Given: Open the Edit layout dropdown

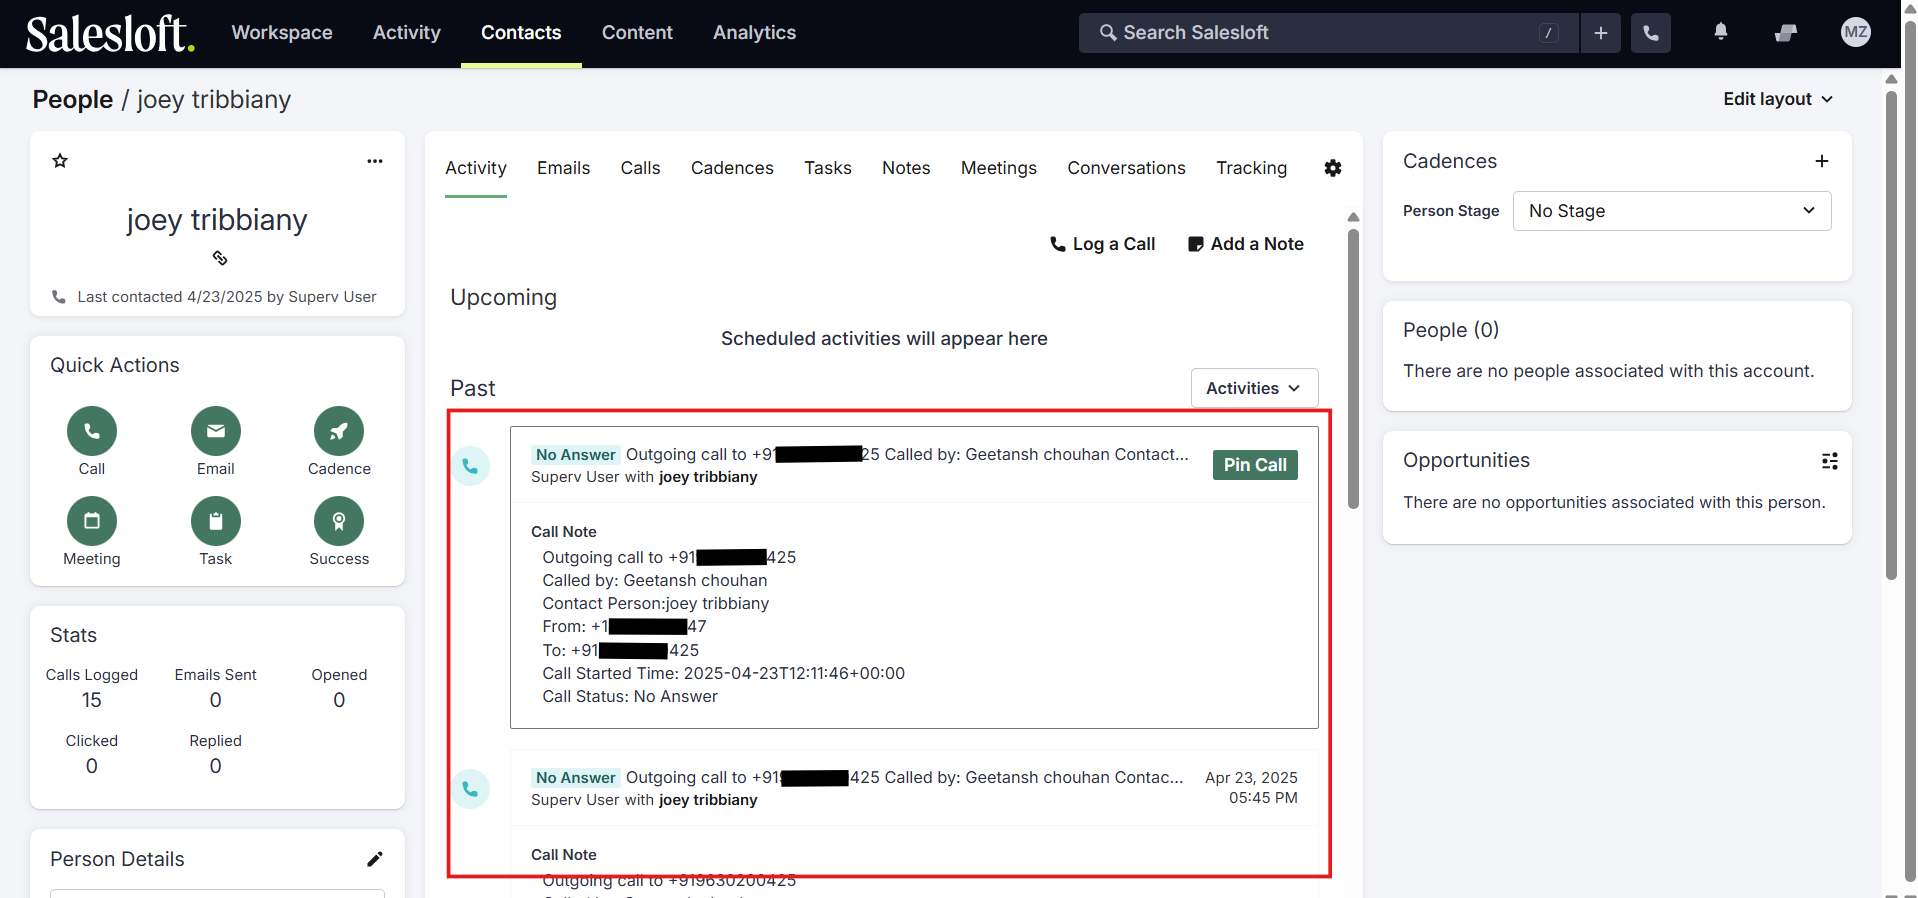Looking at the screenshot, I should 1778,99.
